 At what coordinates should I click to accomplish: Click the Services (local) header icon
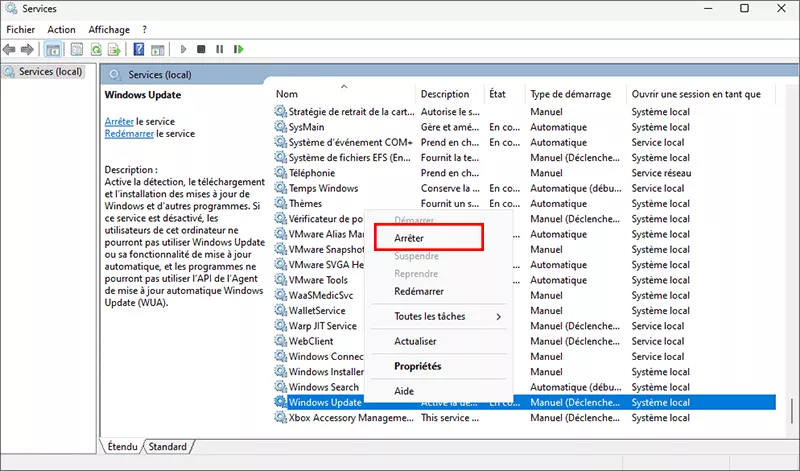click(115, 75)
